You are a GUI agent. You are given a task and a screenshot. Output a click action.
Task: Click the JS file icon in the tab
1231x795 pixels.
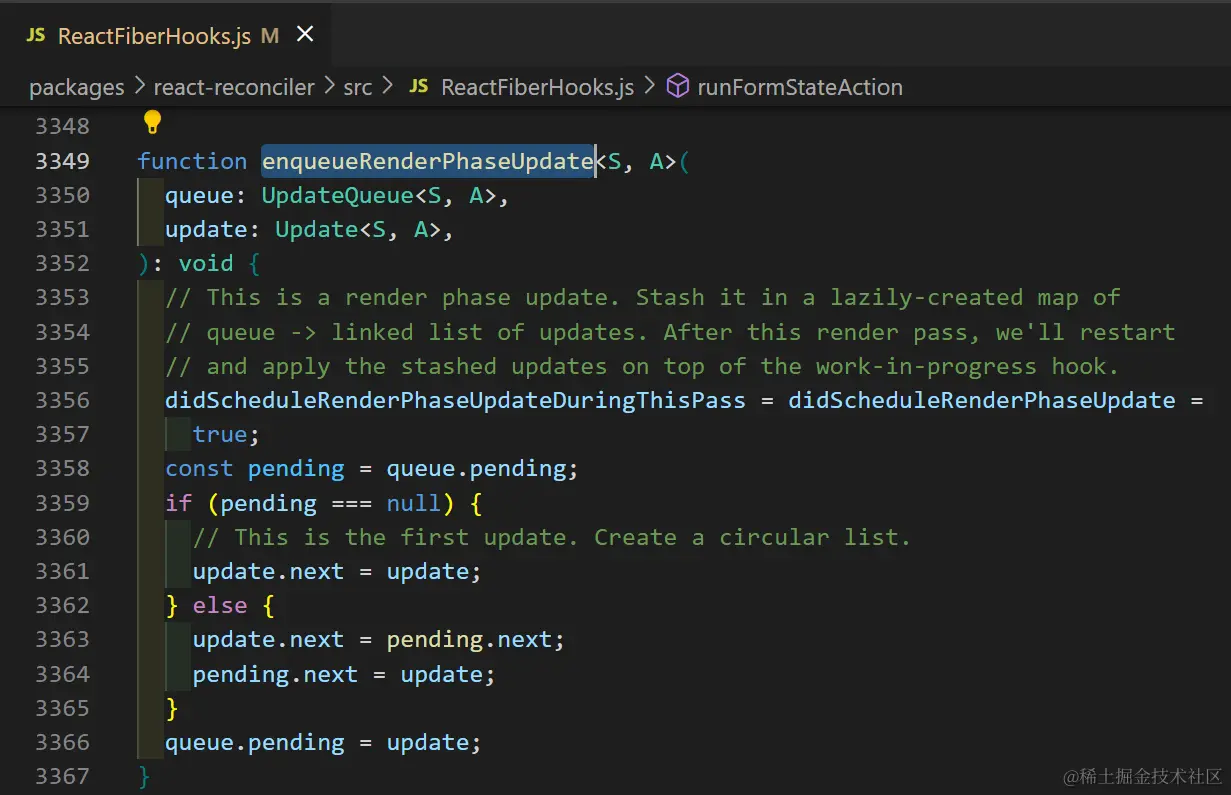coord(36,35)
